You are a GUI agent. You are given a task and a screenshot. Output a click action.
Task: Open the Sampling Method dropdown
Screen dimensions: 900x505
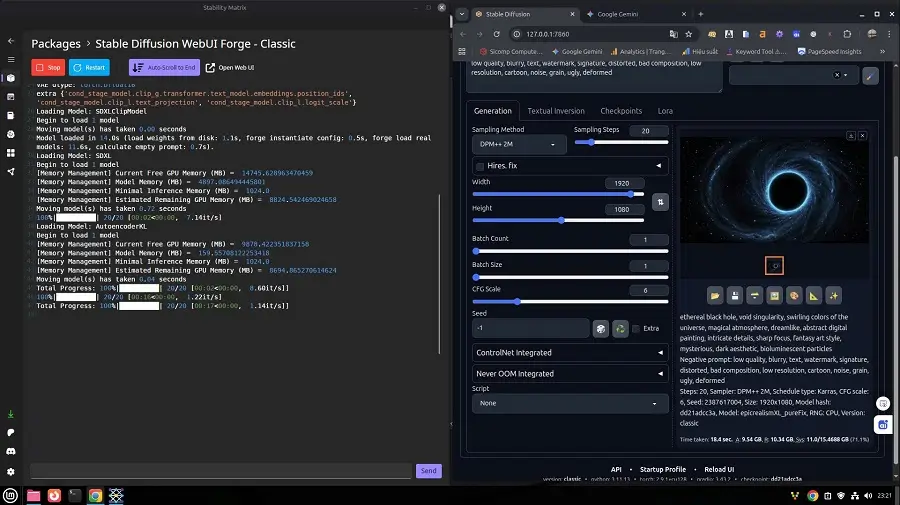tap(519, 144)
